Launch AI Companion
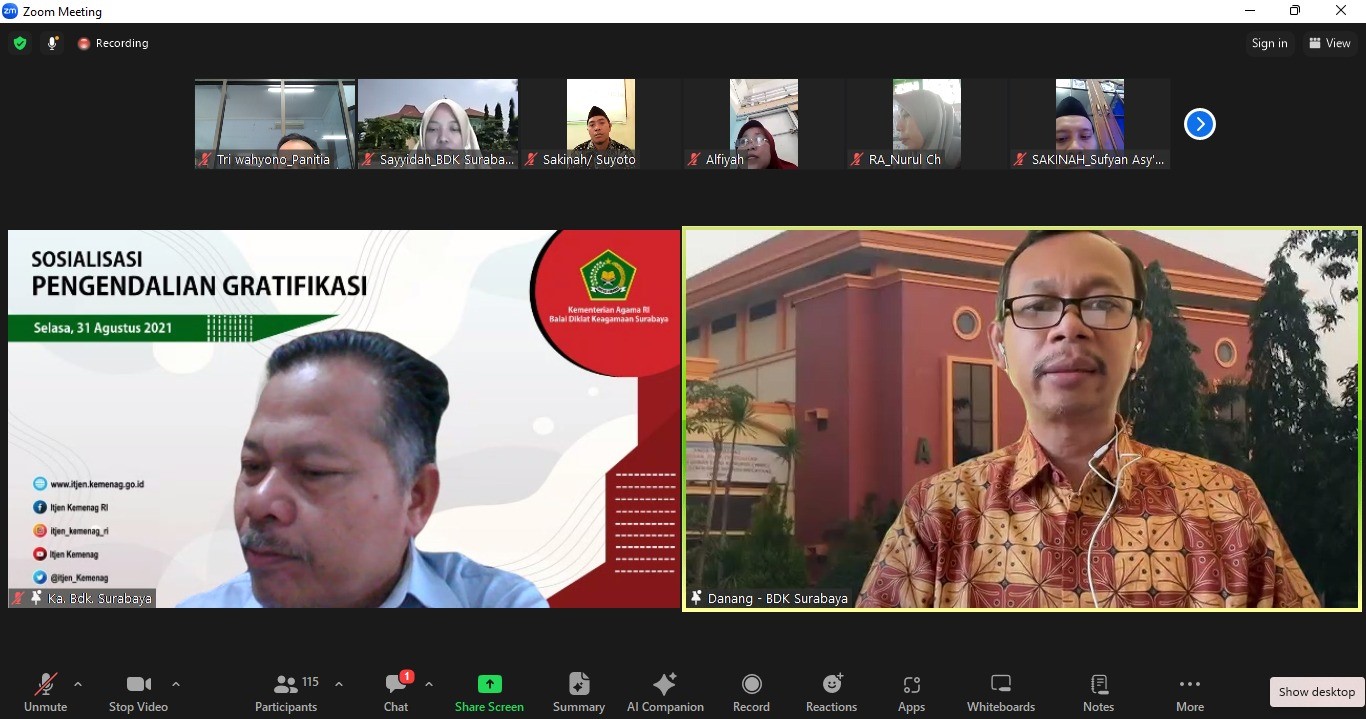The image size is (1366, 719). [x=665, y=693]
